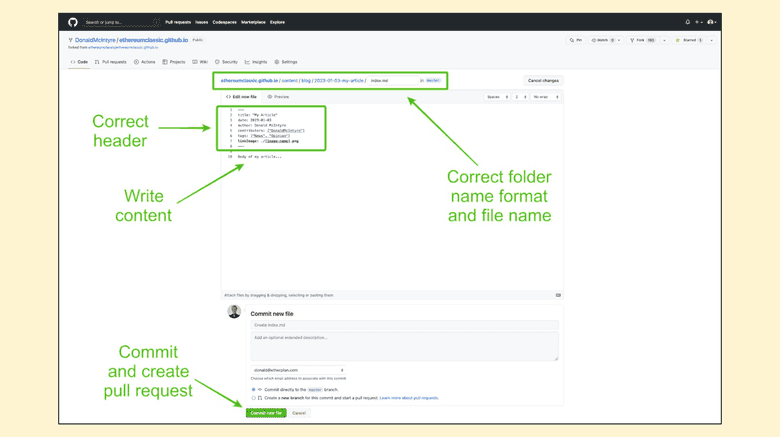Click the Pin repository button

[576, 40]
